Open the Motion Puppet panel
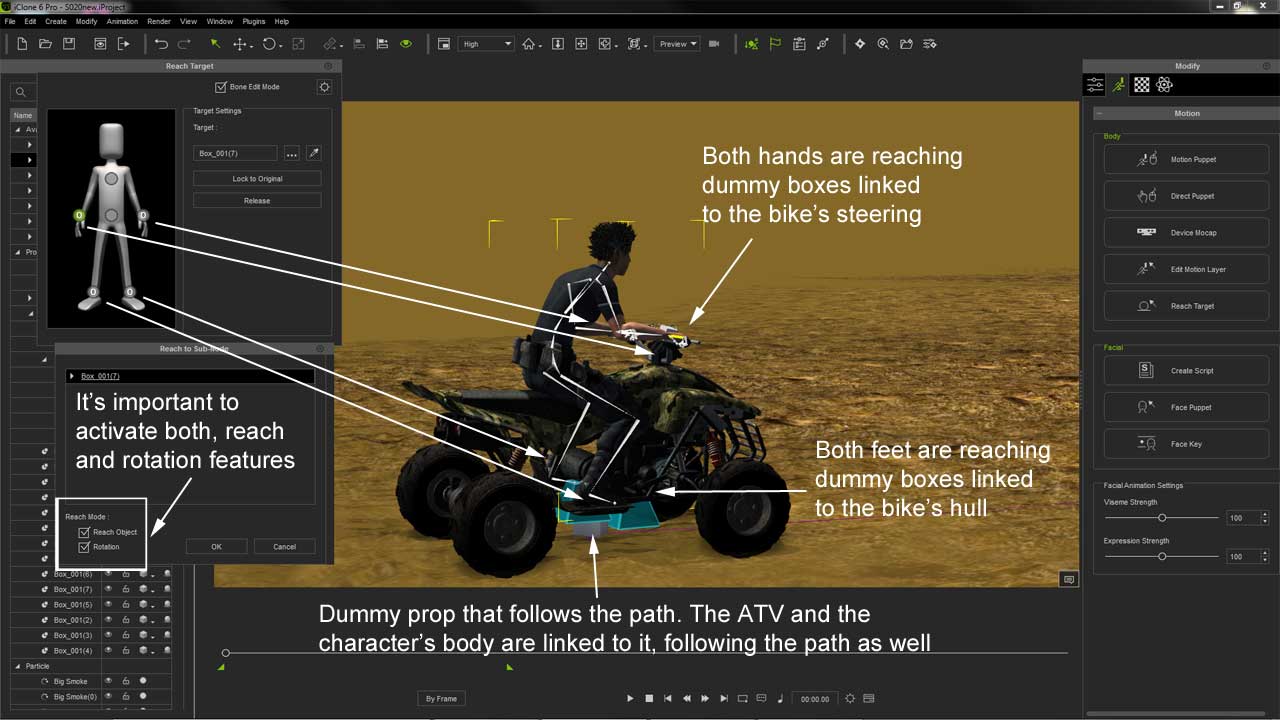The height and width of the screenshot is (720, 1280). click(1186, 160)
